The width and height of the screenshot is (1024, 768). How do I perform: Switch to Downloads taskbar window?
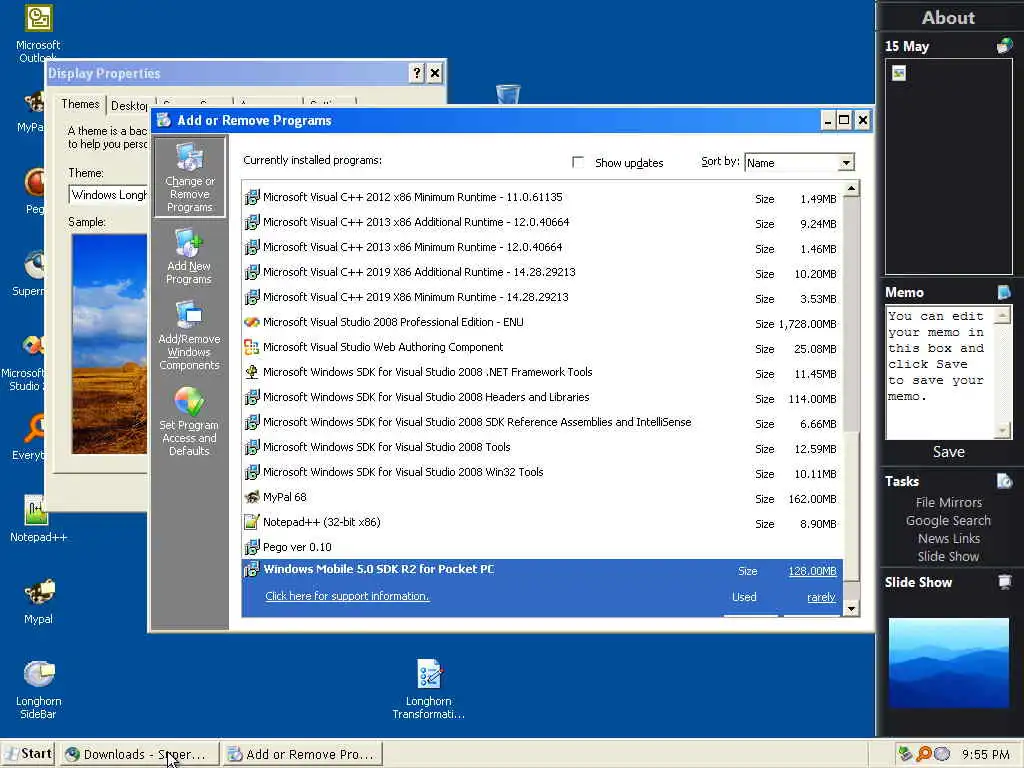click(x=138, y=754)
